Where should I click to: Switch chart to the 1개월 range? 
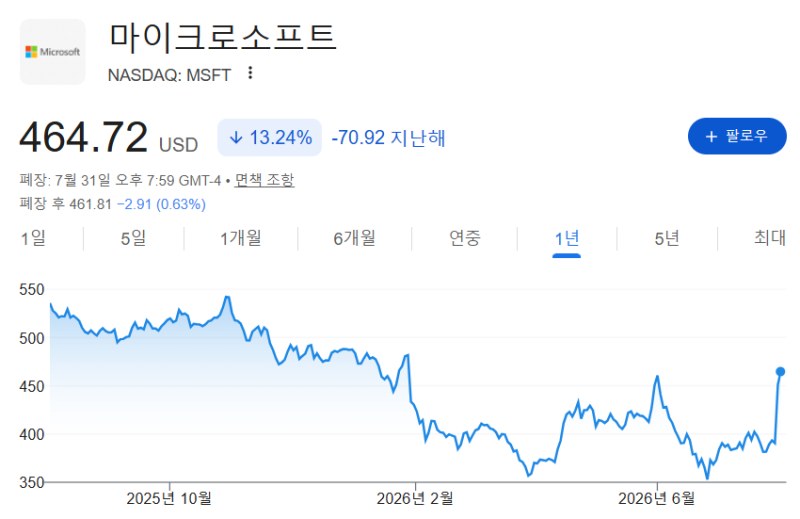pyautogui.click(x=241, y=238)
